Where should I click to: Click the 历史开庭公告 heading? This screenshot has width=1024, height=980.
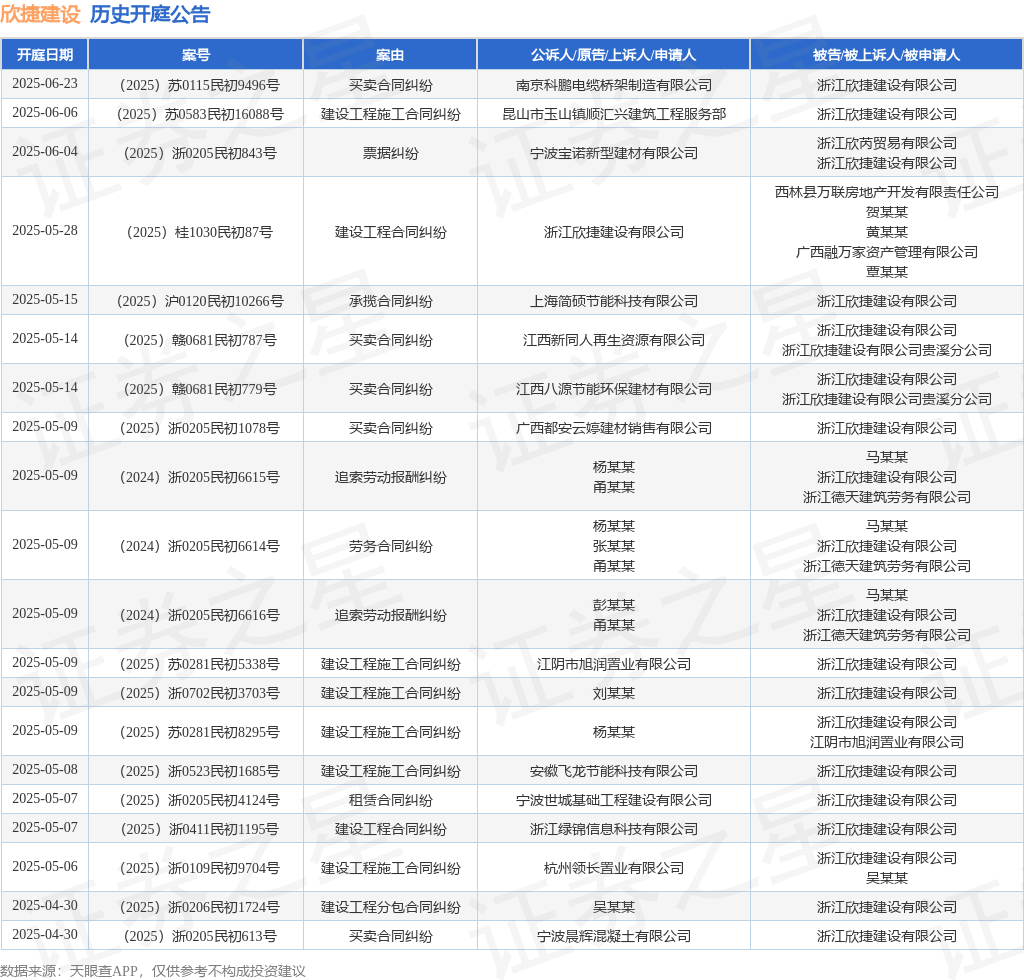coord(150,14)
